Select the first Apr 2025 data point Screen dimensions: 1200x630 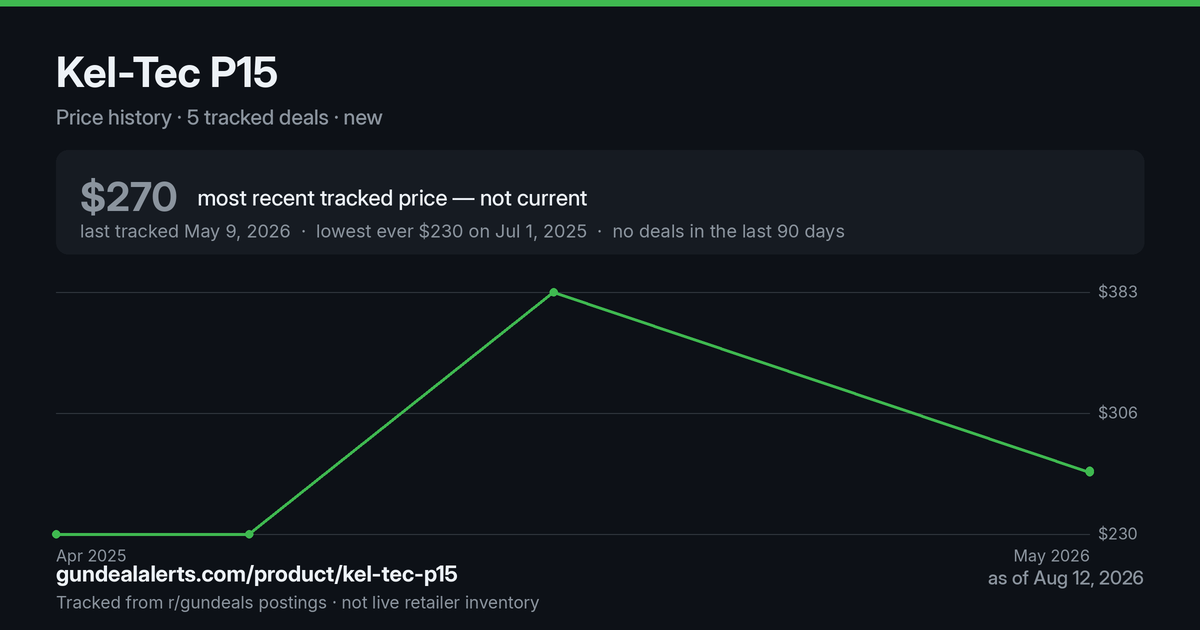tap(56, 534)
